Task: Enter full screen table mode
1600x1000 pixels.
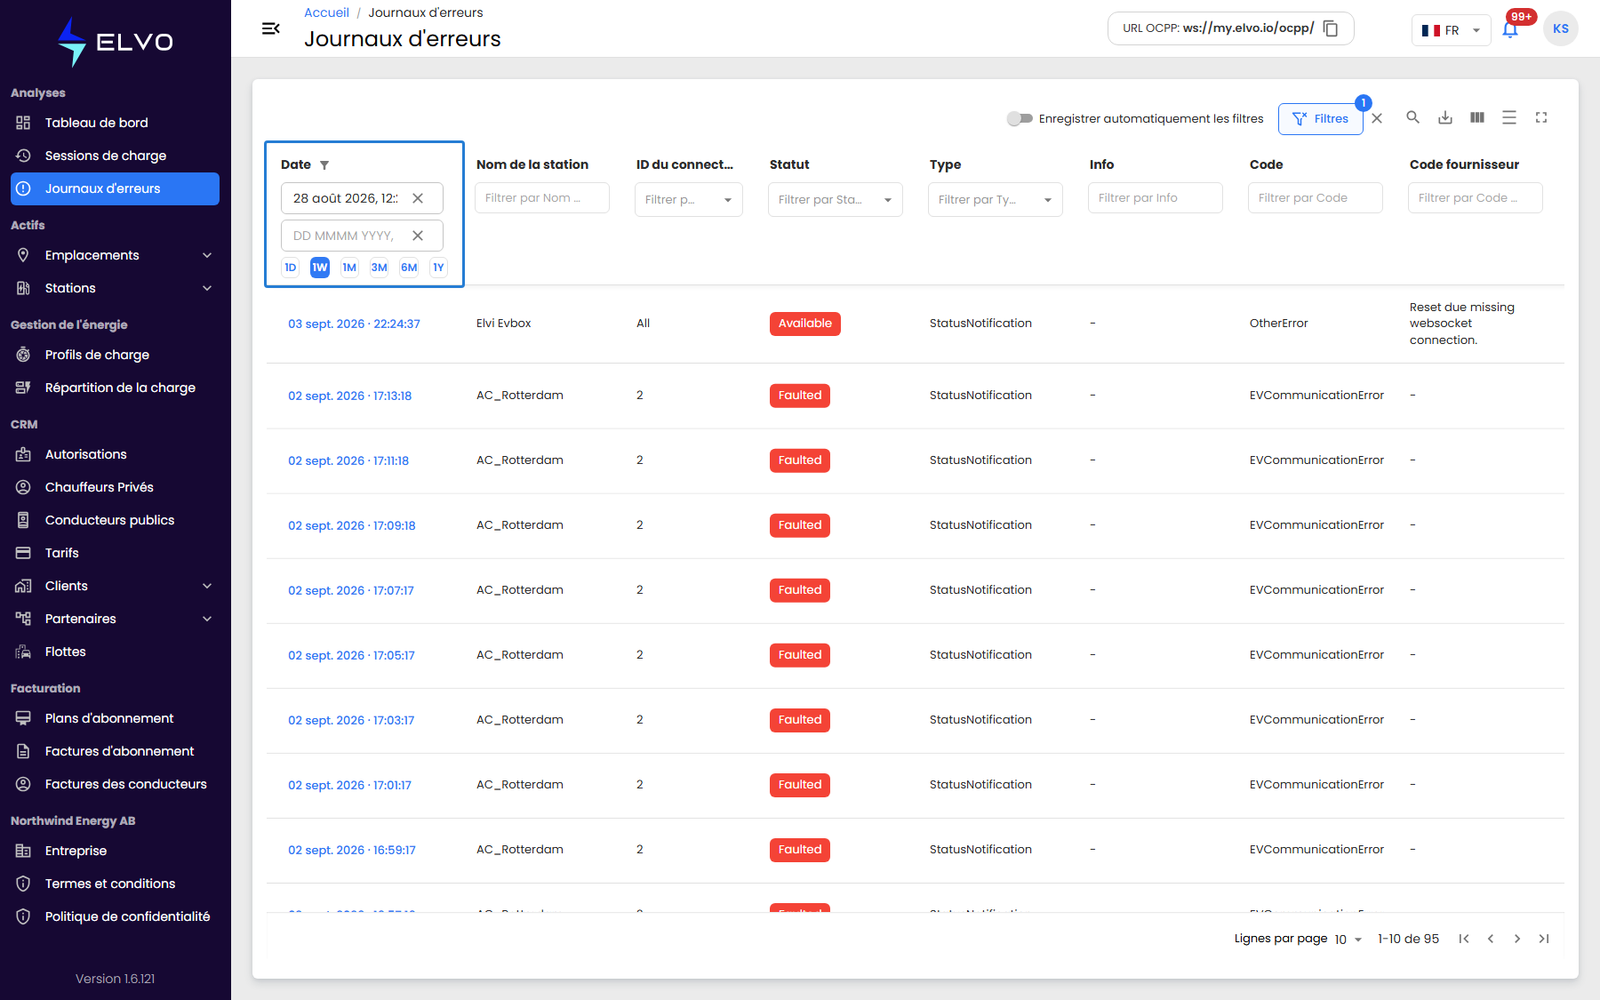Action: coord(1541,117)
